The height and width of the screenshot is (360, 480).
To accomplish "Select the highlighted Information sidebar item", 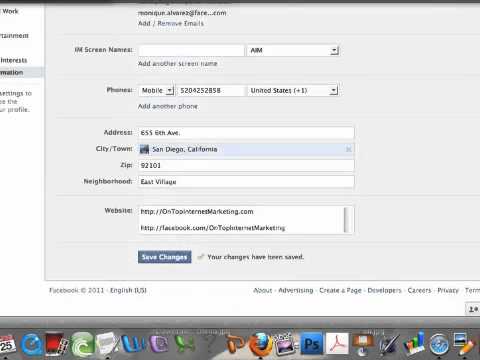I will pos(22,72).
